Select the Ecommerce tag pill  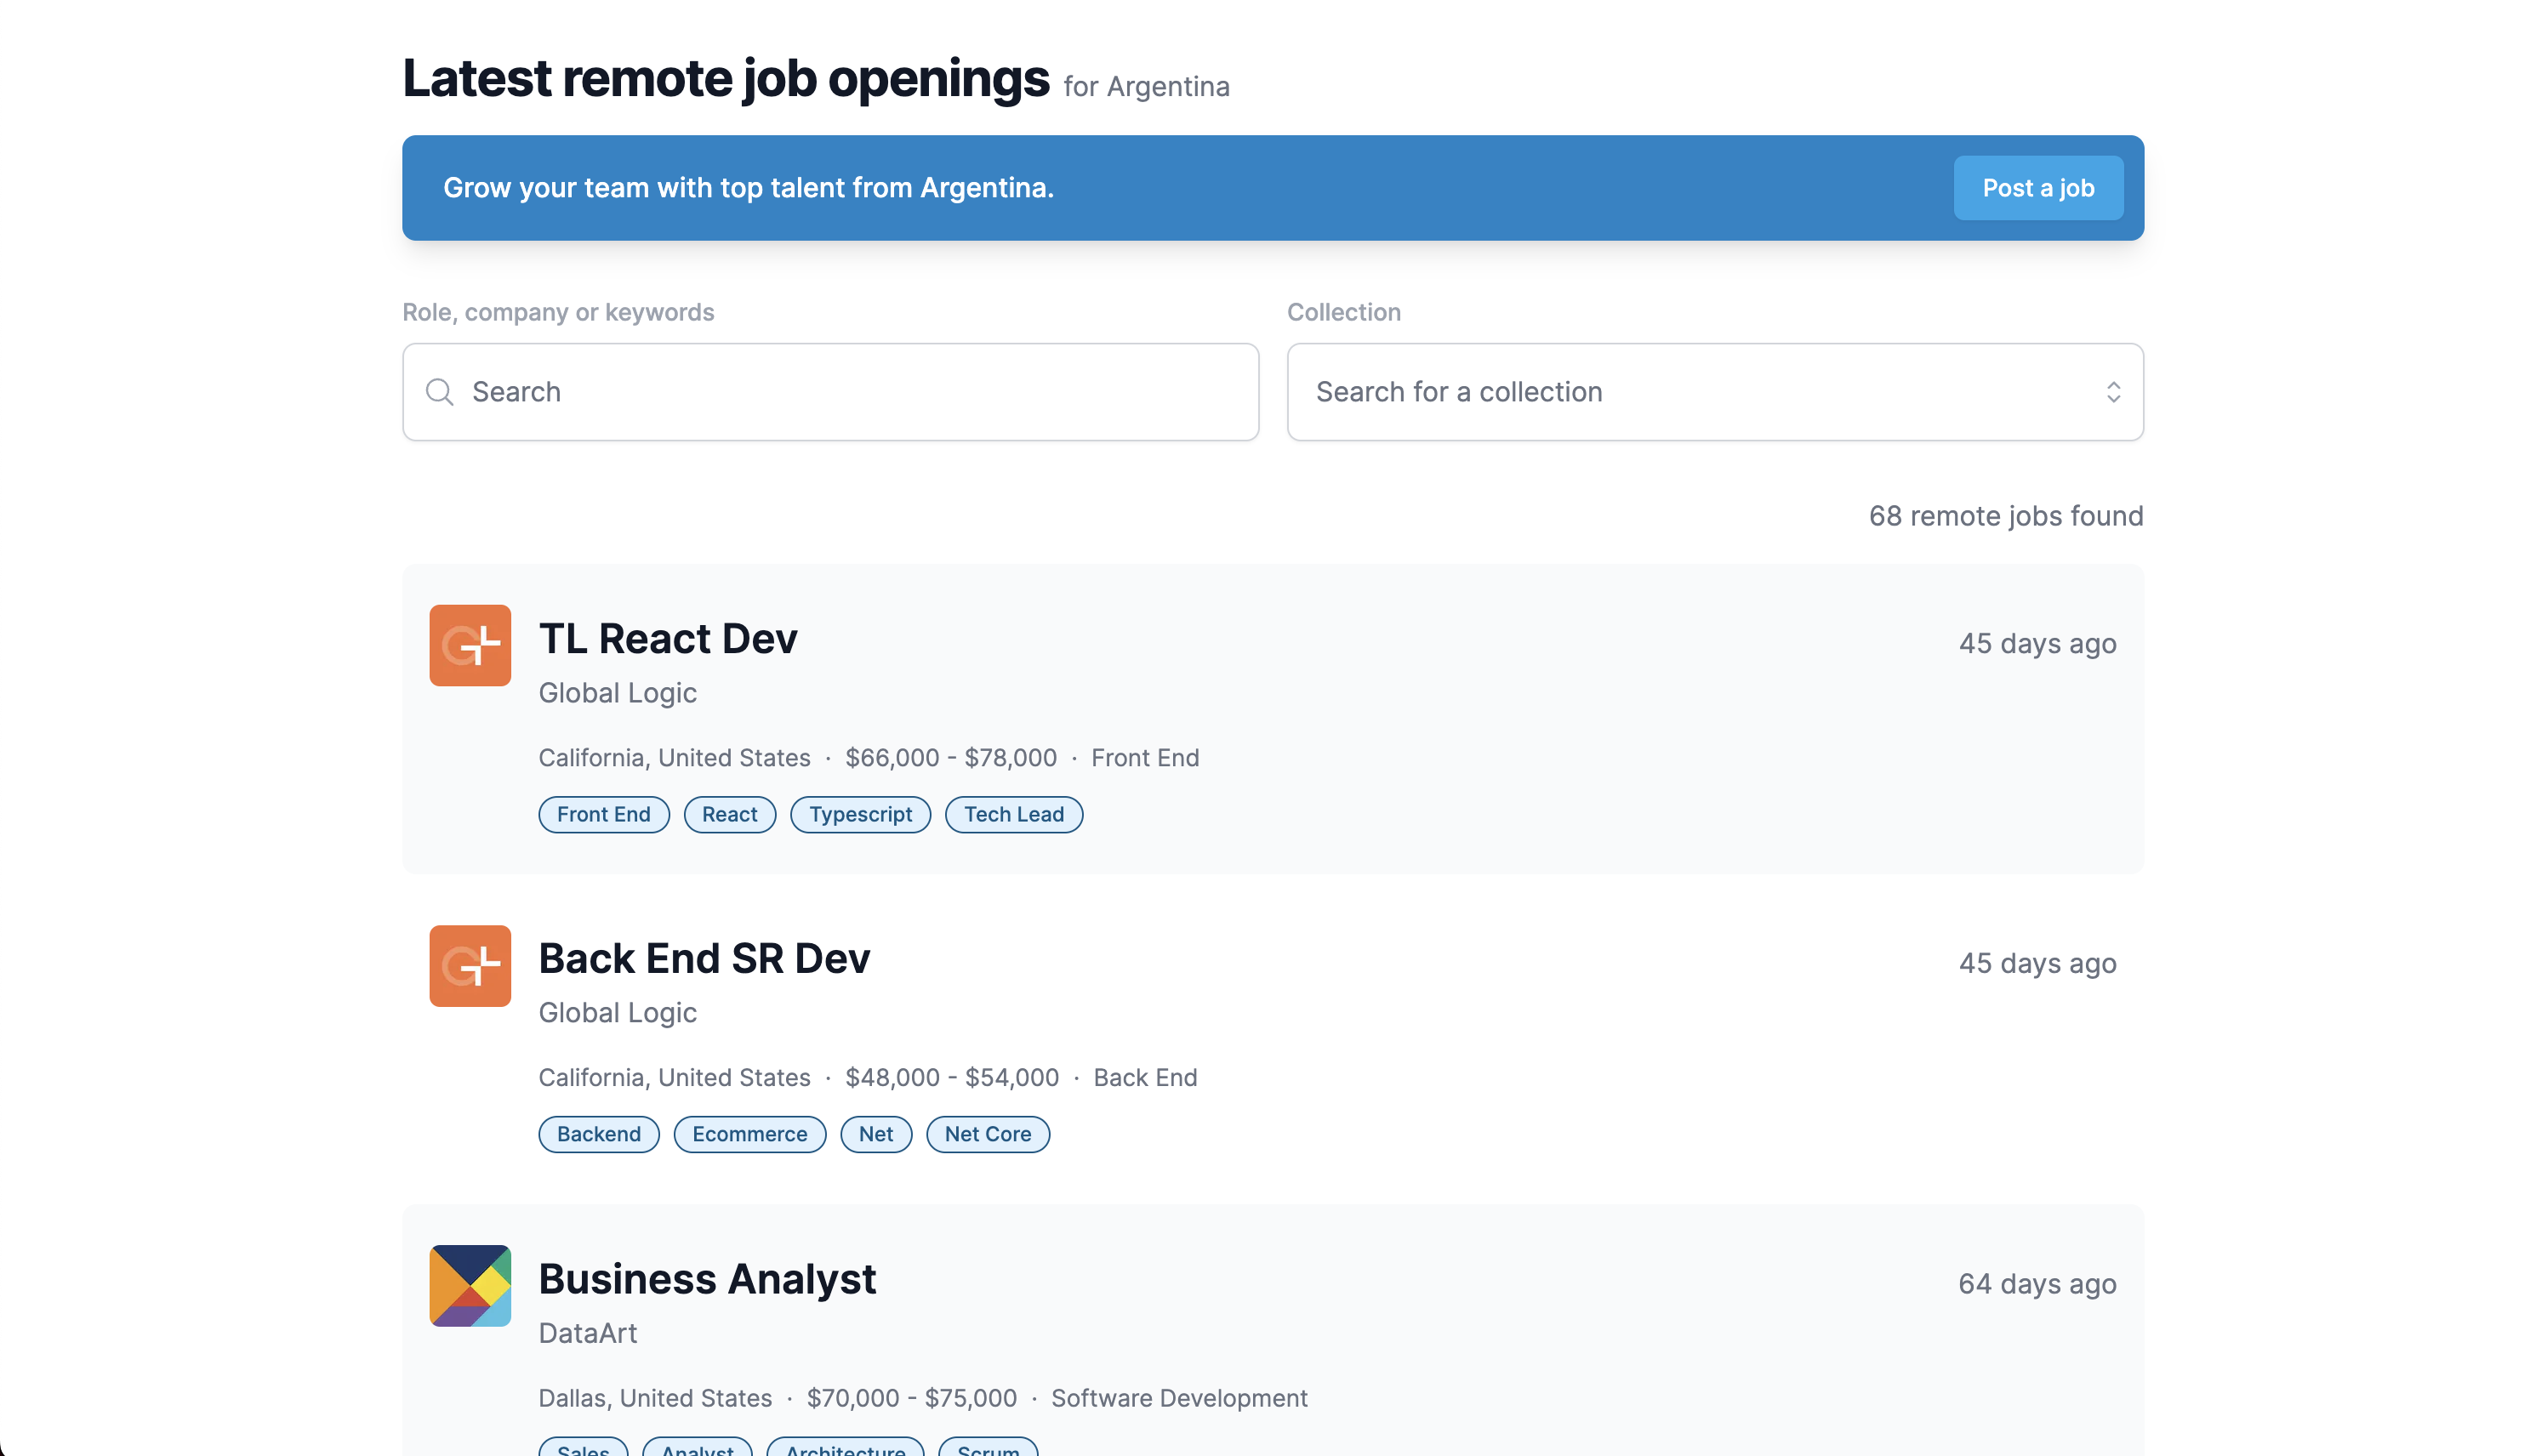[x=749, y=1134]
